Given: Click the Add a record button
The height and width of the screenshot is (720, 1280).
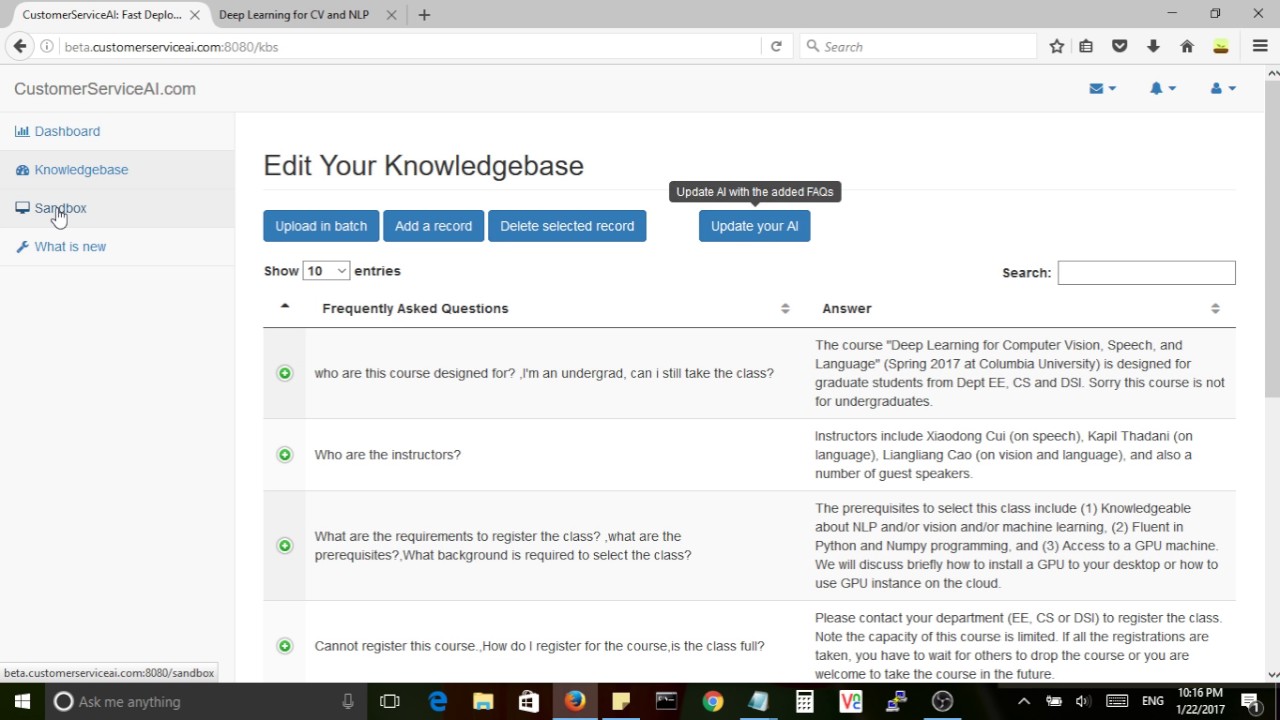Looking at the screenshot, I should coord(433,226).
